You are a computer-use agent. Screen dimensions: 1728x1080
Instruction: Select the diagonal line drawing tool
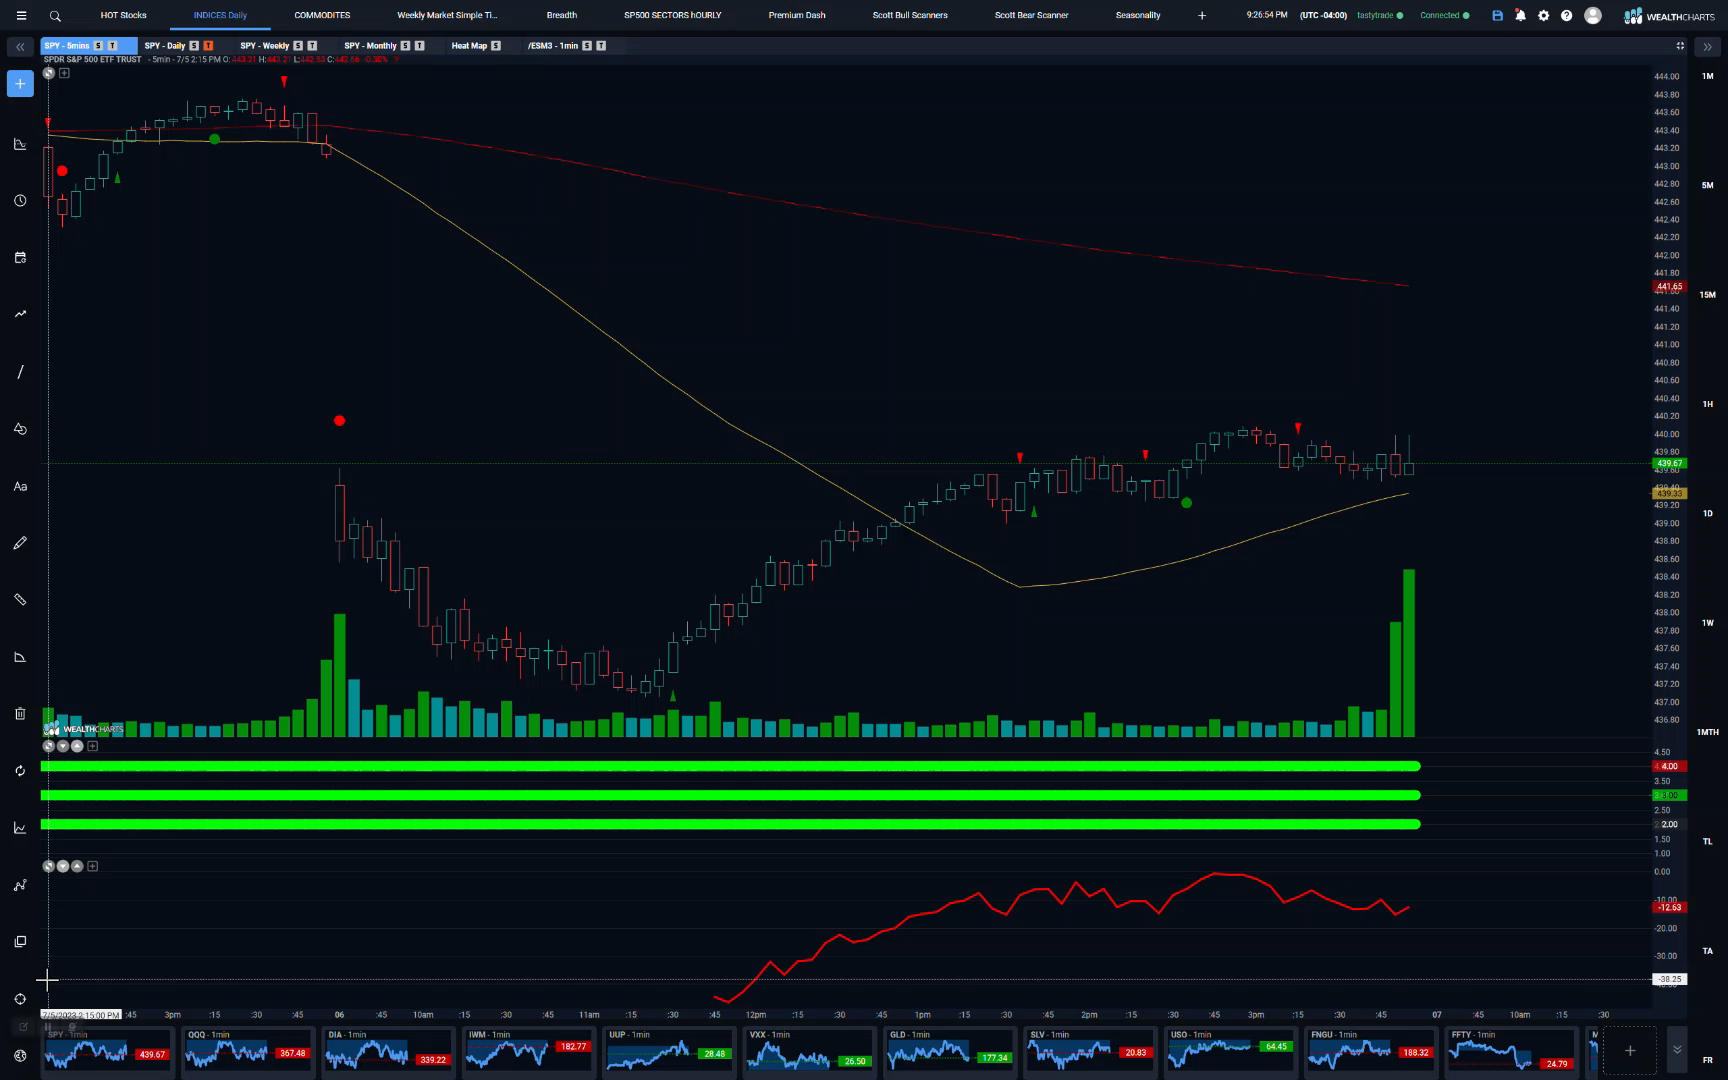click(20, 371)
